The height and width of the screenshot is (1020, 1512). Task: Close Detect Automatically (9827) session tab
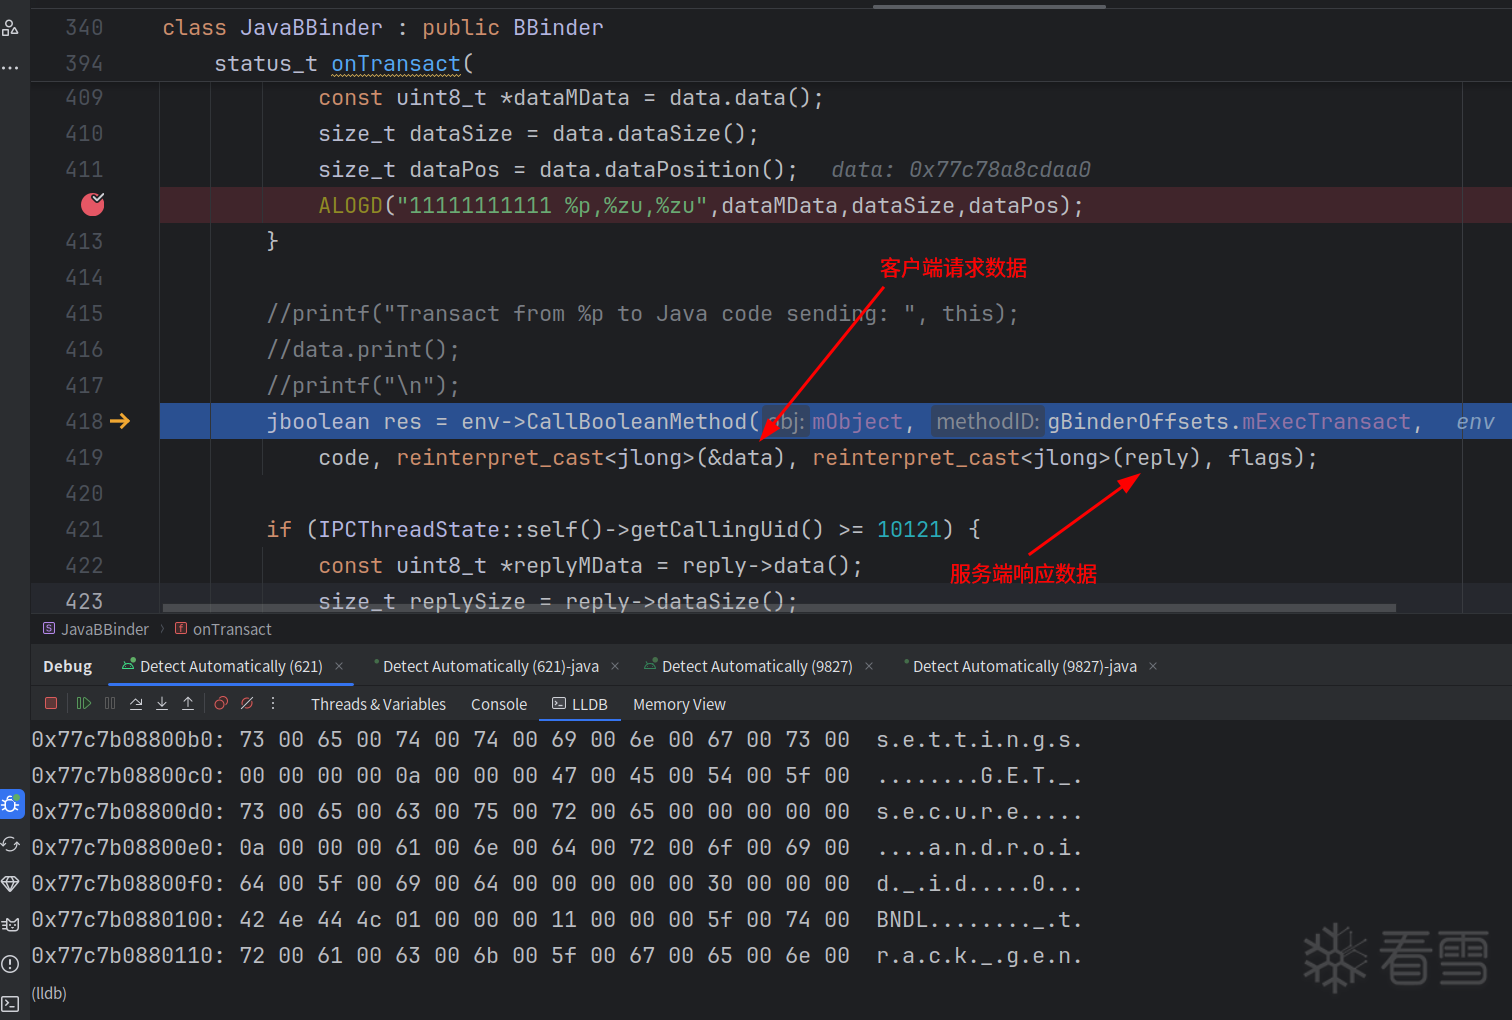[869, 666]
